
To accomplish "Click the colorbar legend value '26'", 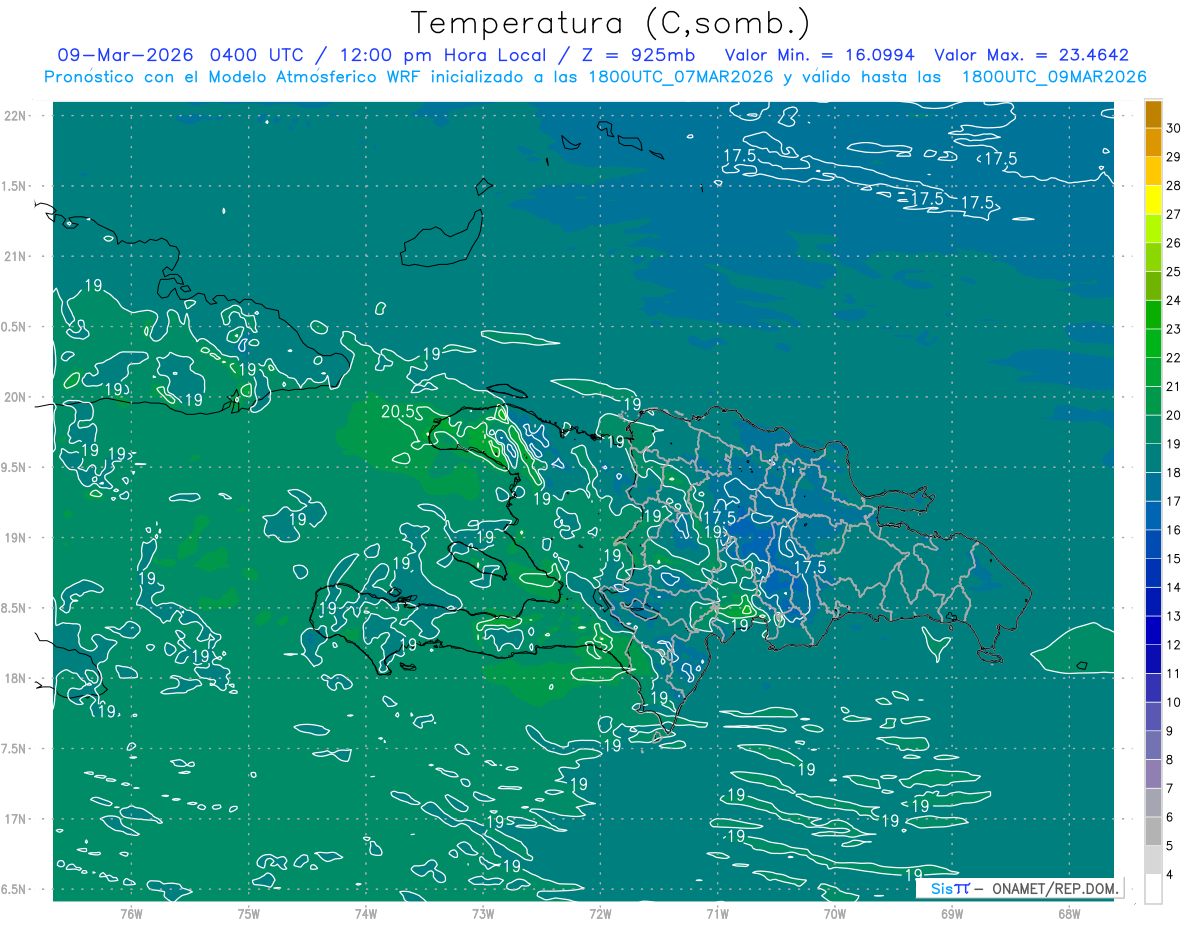I will pos(1174,243).
